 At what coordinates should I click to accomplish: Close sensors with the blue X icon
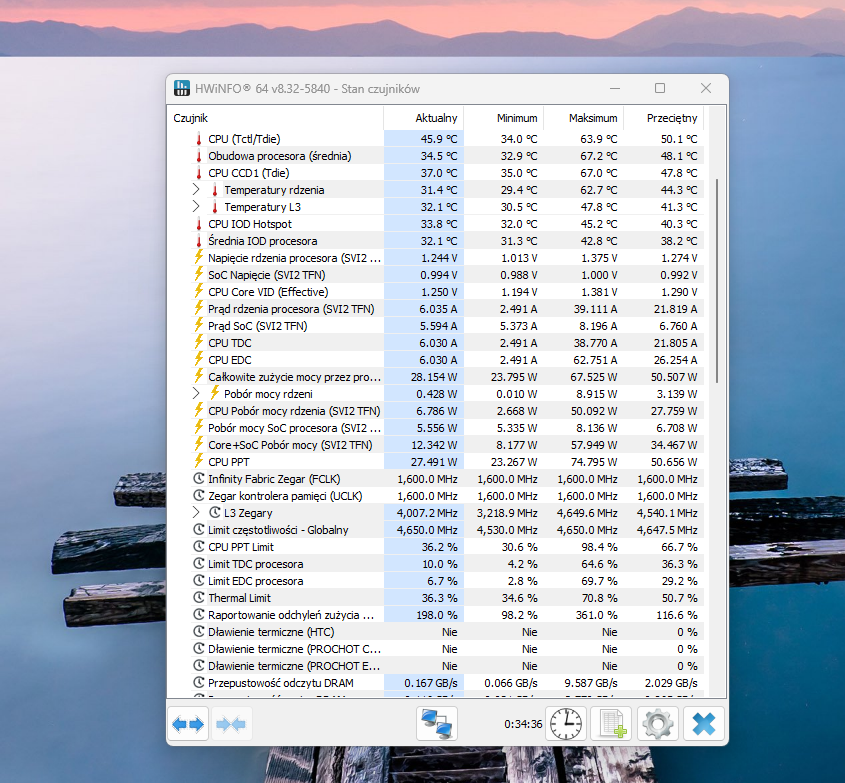coord(704,723)
